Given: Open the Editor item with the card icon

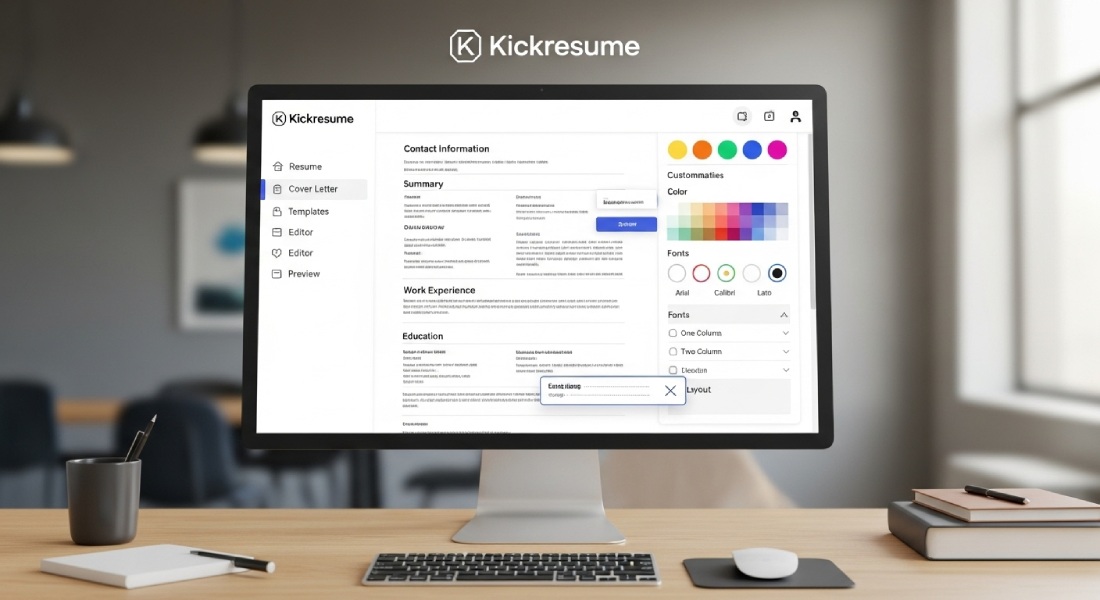Looking at the screenshot, I should point(293,232).
